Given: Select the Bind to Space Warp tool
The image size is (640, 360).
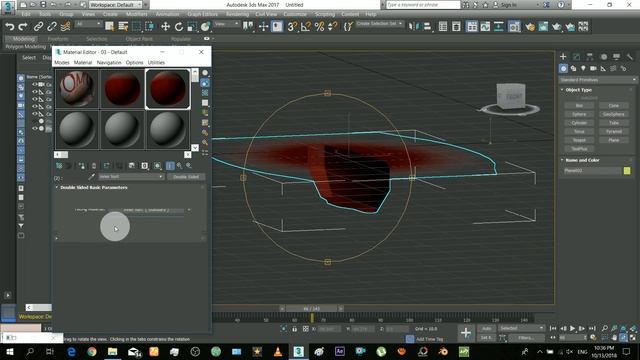Looking at the screenshot, I should [x=65, y=27].
